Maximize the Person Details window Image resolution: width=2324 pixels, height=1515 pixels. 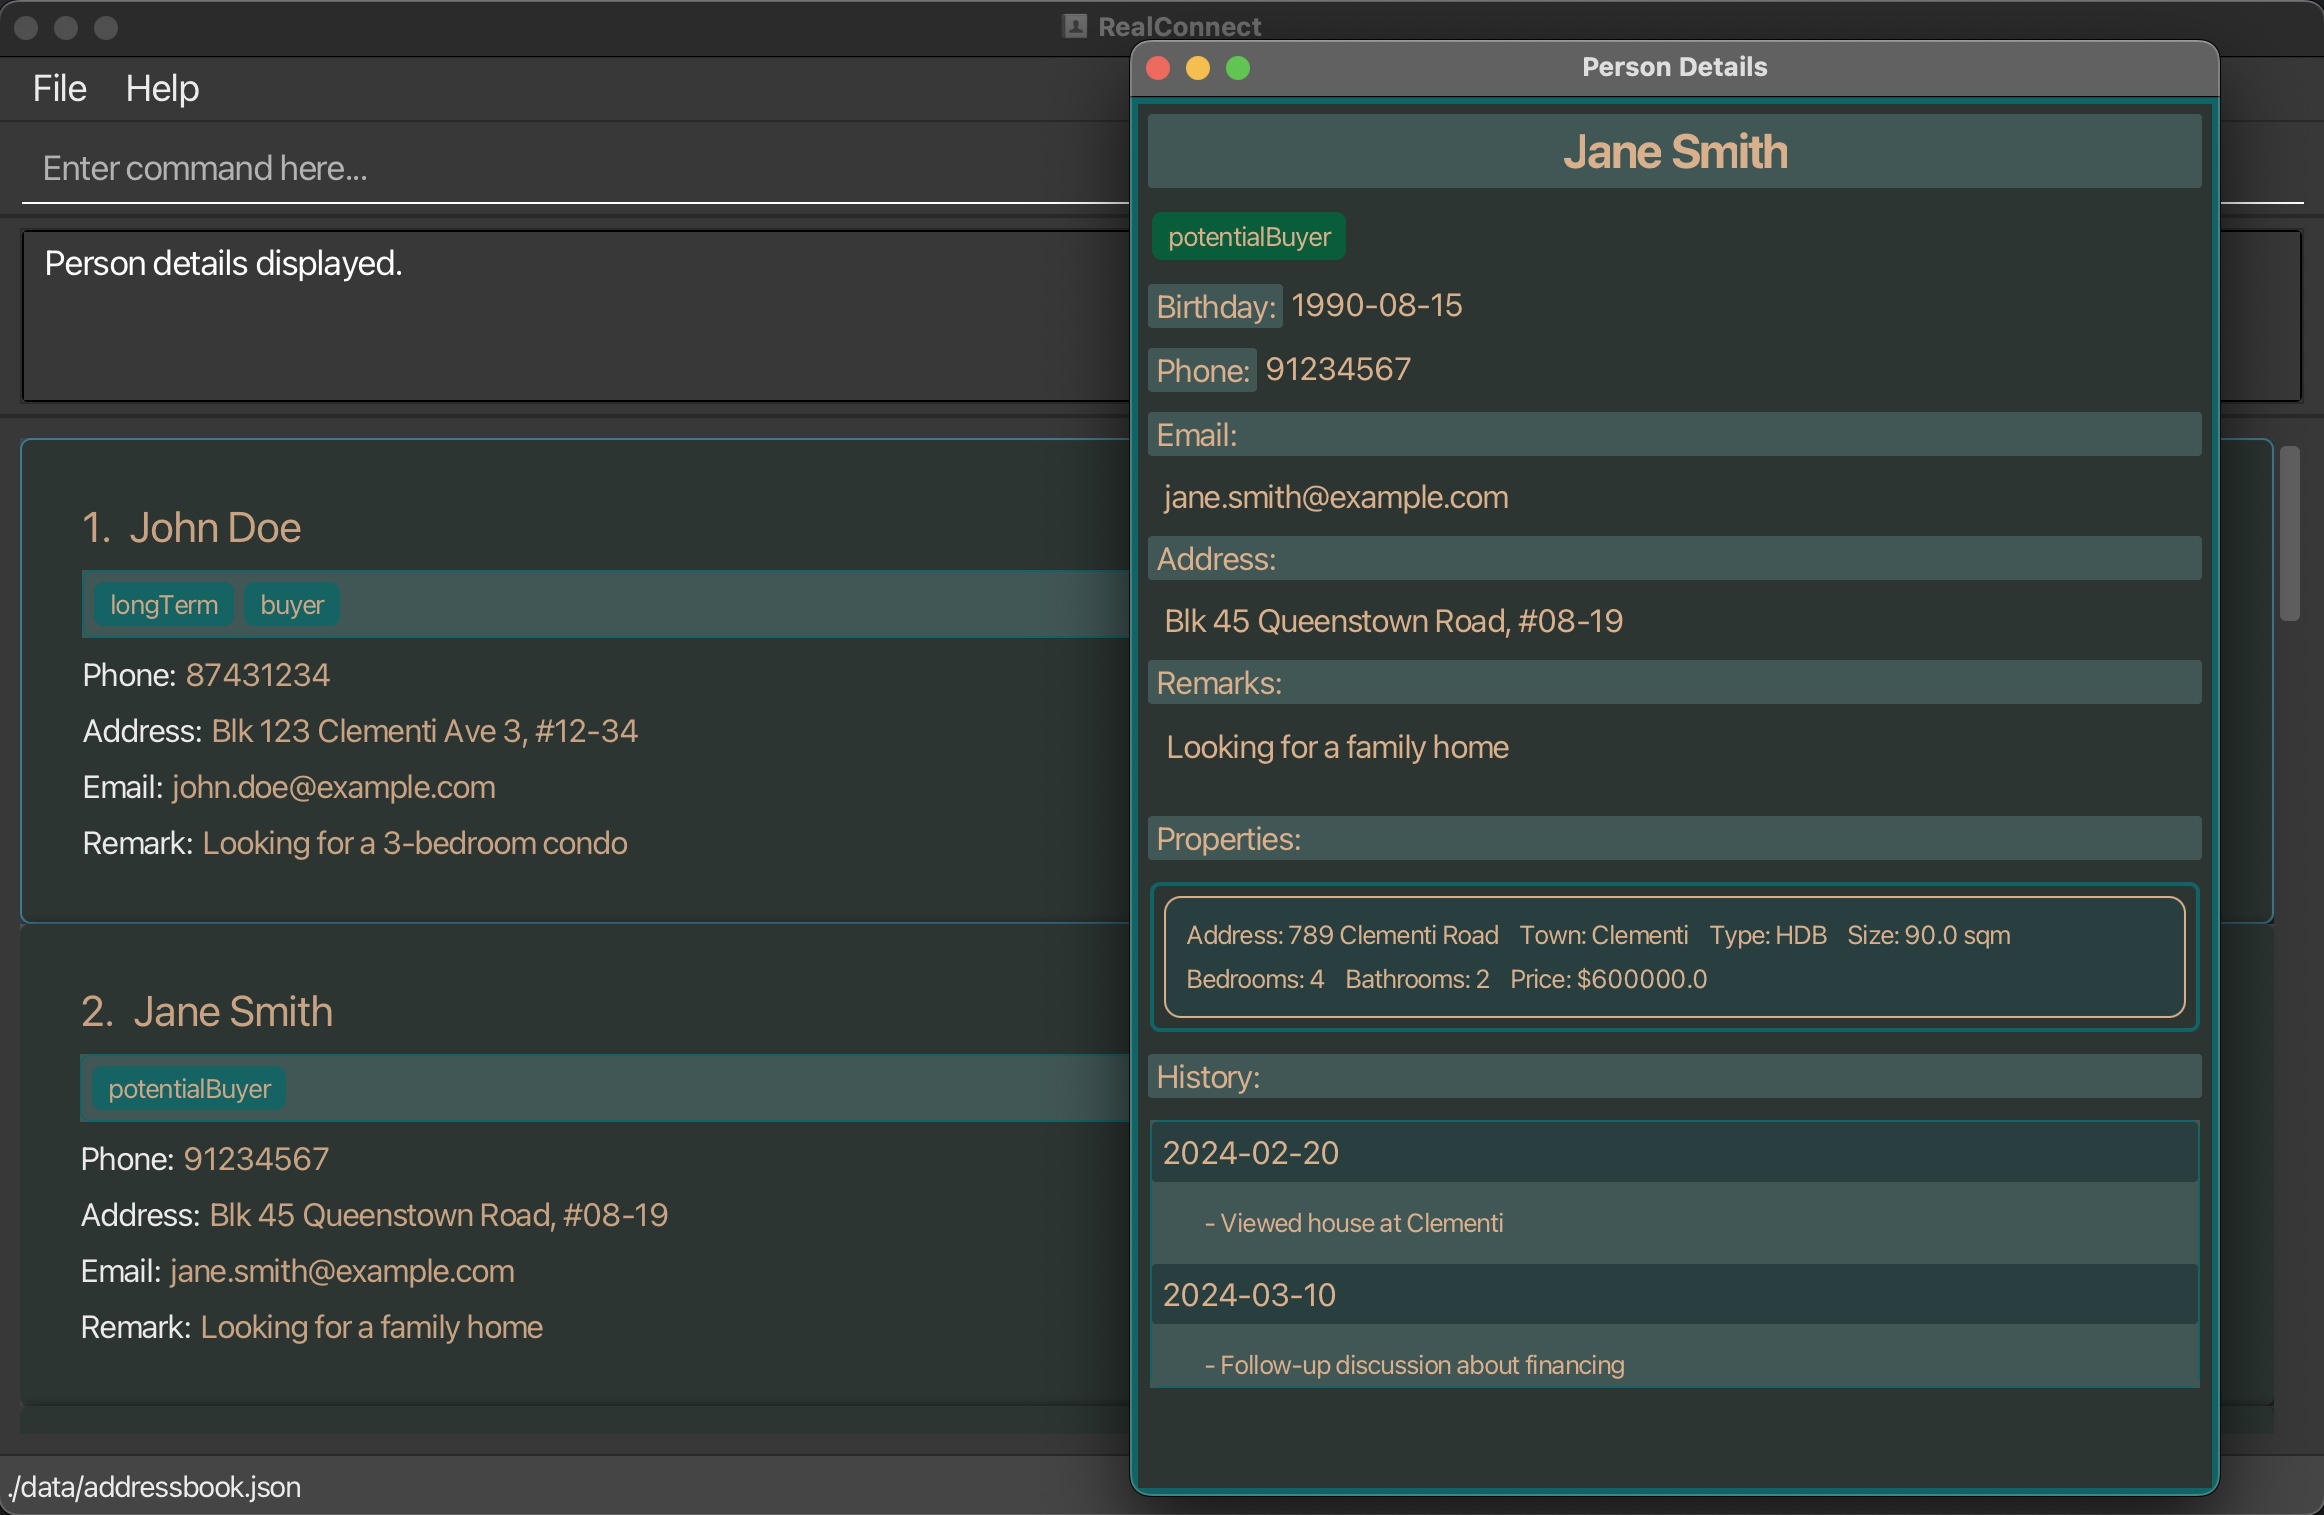pos(1238,68)
